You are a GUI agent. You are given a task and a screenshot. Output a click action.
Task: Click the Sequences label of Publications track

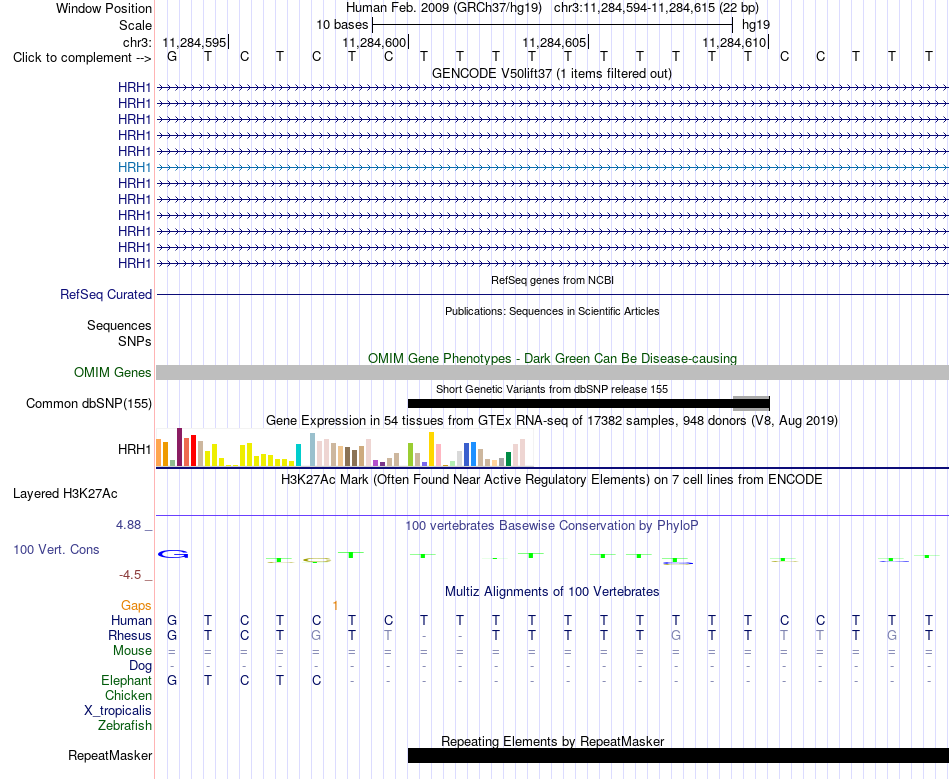click(x=119, y=325)
